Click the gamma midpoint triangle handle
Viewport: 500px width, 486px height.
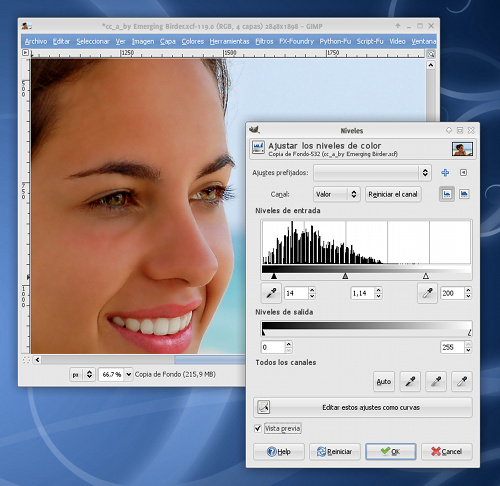click(x=345, y=276)
